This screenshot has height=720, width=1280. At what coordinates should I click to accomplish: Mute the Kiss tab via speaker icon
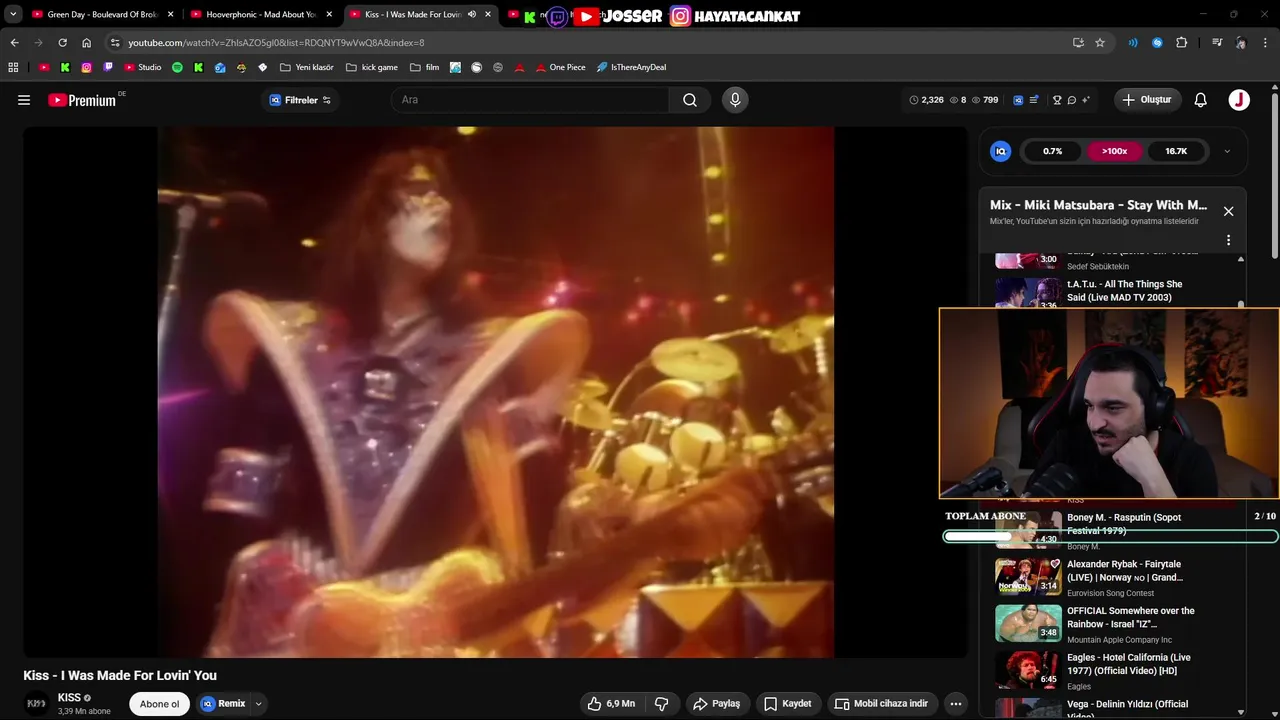click(x=471, y=15)
